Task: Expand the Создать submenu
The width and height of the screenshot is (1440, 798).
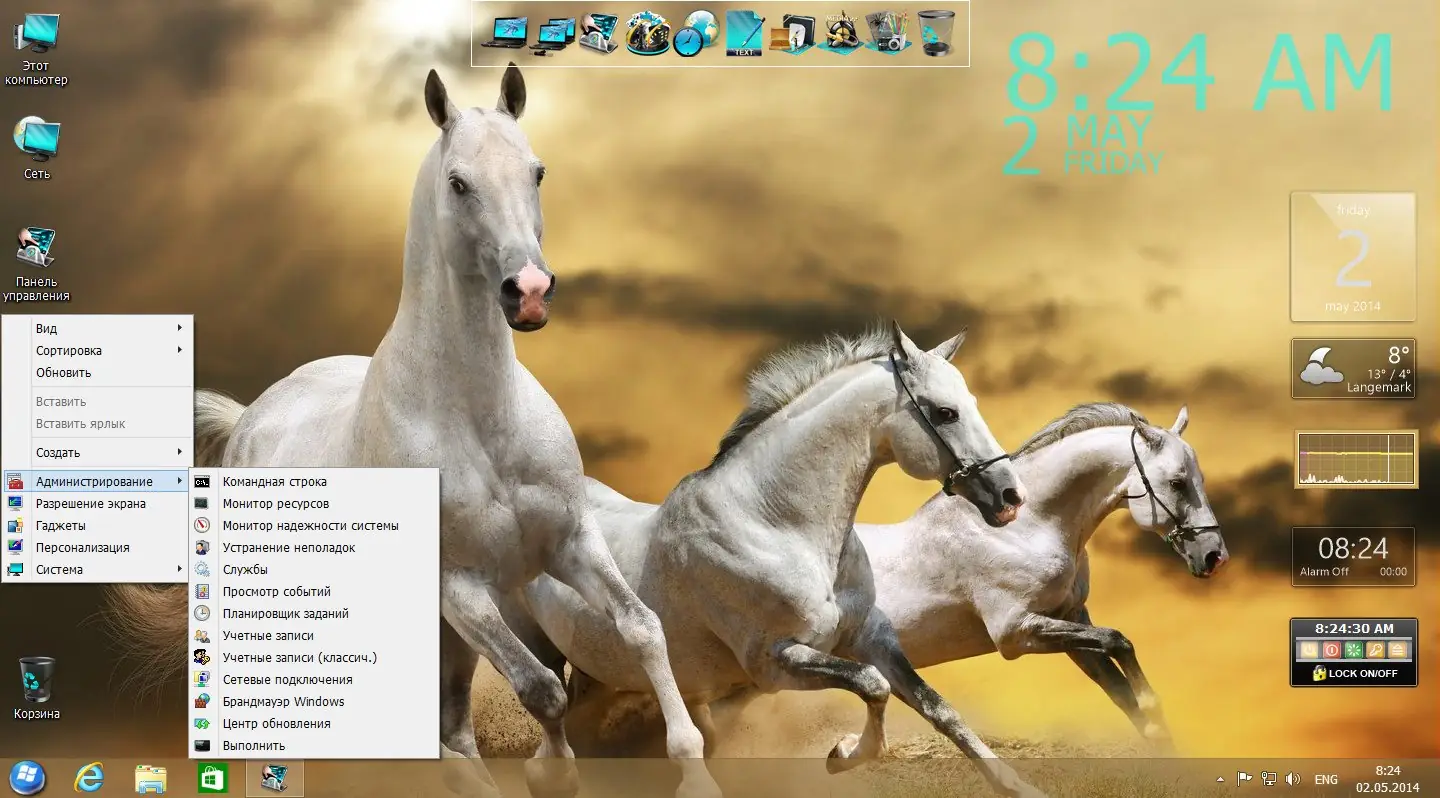Action: [x=97, y=452]
